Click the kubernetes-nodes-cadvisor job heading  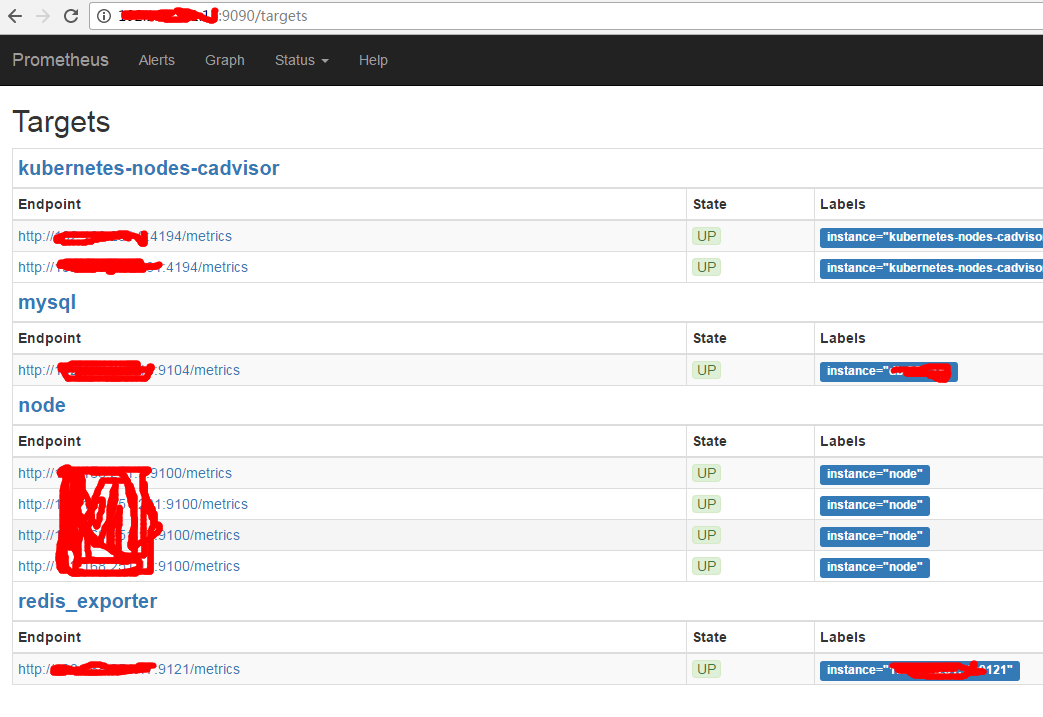[149, 168]
